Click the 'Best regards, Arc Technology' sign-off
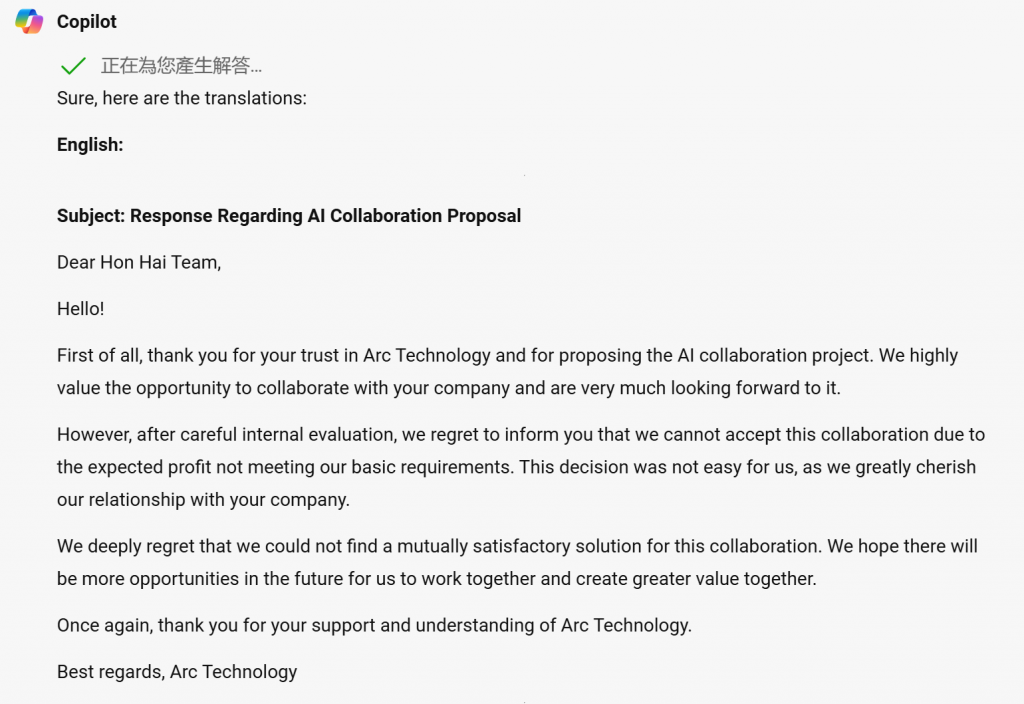 click(177, 671)
